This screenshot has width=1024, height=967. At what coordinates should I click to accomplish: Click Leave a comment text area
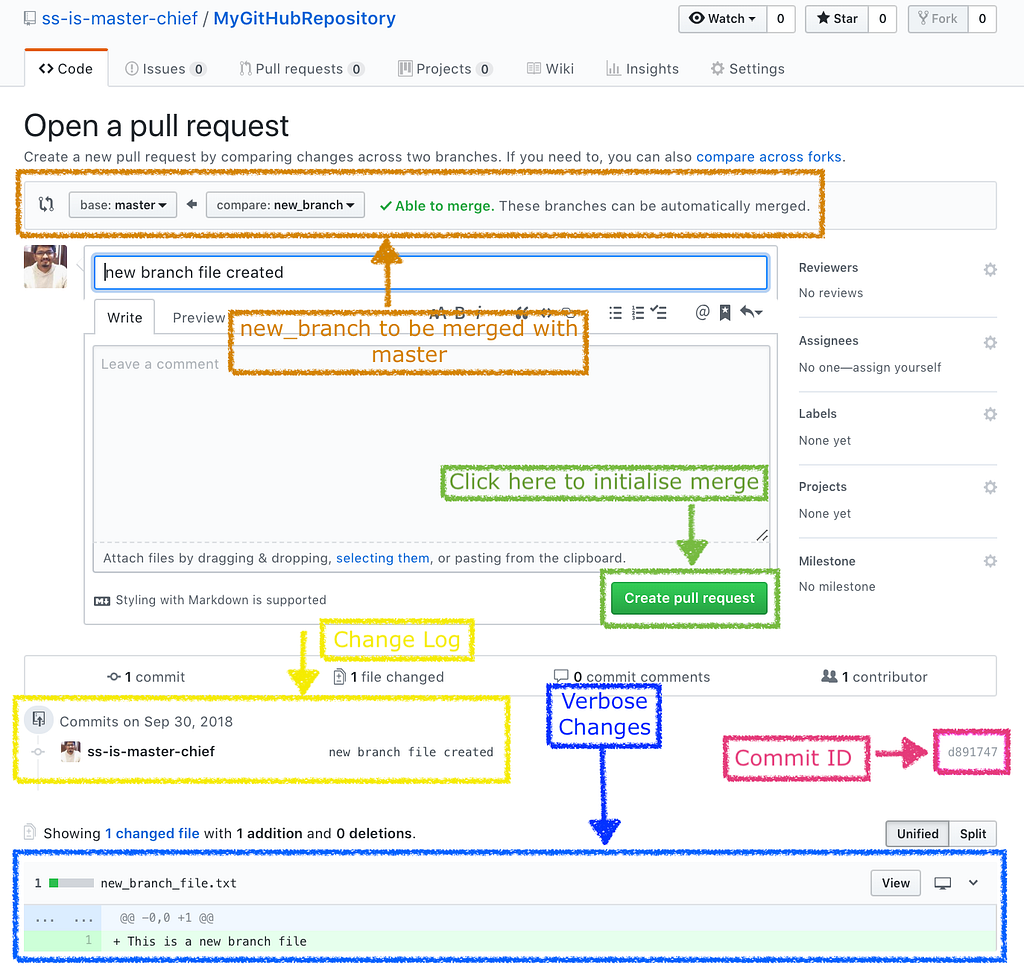(432, 444)
